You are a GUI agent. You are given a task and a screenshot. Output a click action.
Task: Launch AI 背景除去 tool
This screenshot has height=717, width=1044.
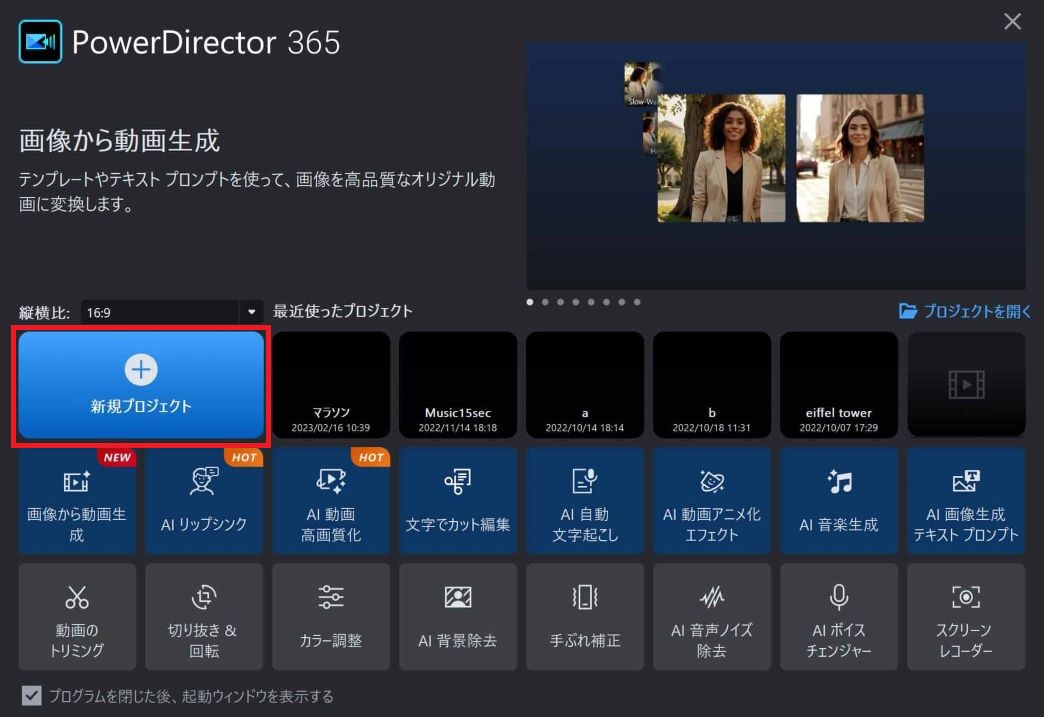pyautogui.click(x=458, y=617)
